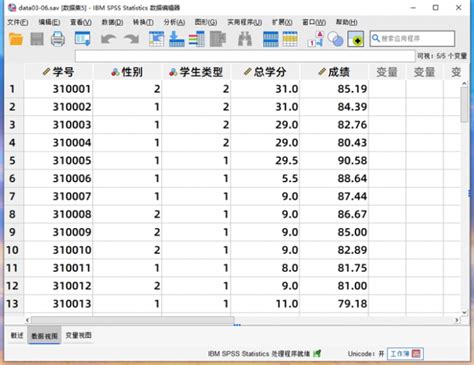Open the Variables info toolbar icon
Image resolution: width=474 pixels, height=365 pixels.
[197, 39]
